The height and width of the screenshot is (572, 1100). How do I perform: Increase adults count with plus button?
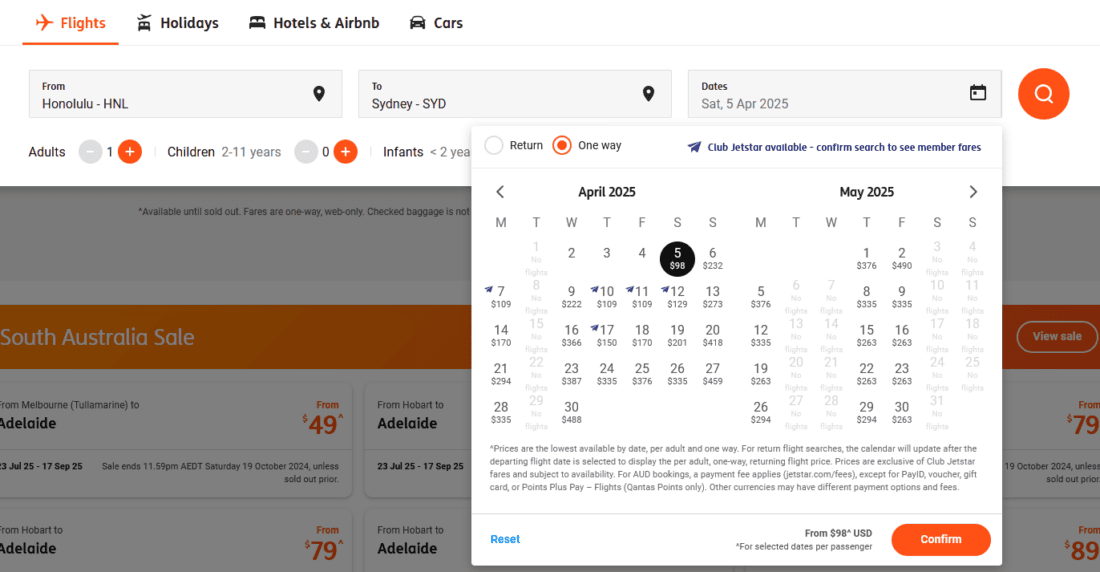tap(129, 152)
